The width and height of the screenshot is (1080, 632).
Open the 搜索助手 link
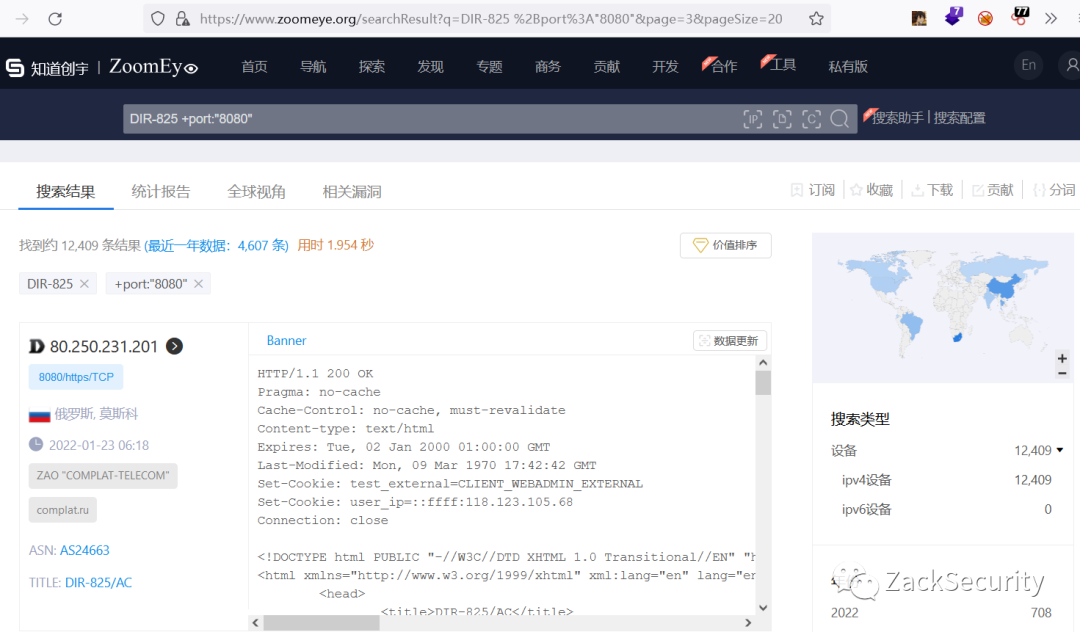[x=897, y=118]
